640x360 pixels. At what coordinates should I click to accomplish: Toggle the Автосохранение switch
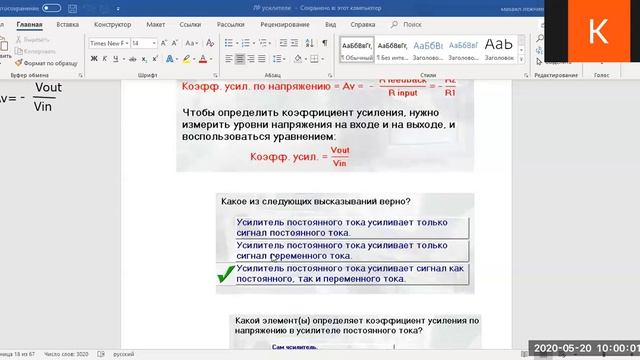51,8
